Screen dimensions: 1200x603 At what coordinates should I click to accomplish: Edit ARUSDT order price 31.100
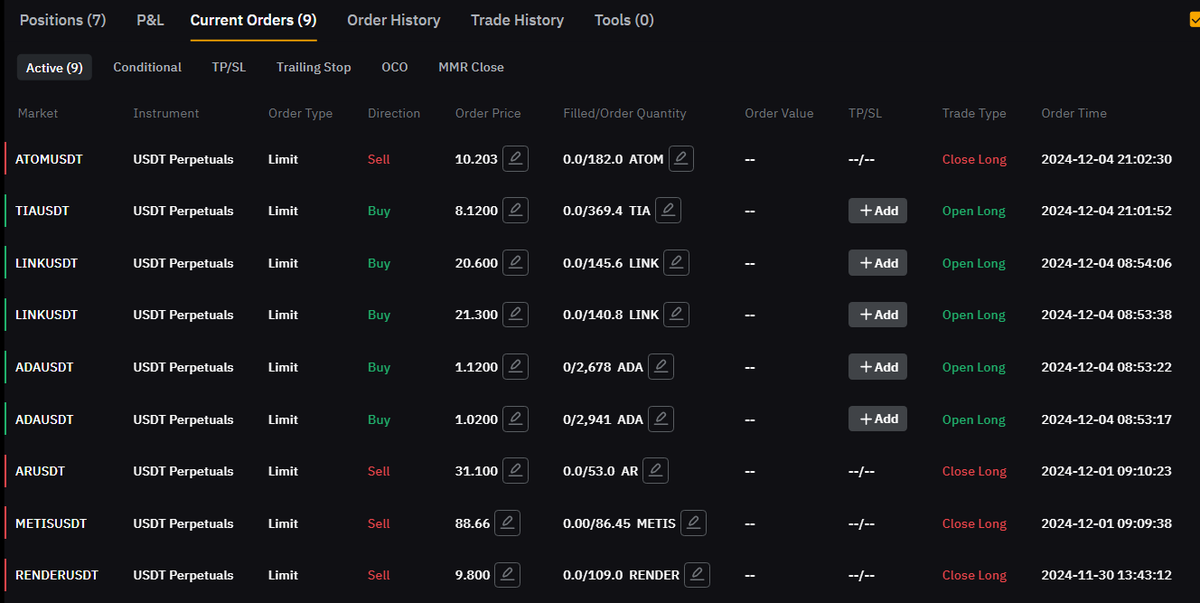[x=515, y=471]
